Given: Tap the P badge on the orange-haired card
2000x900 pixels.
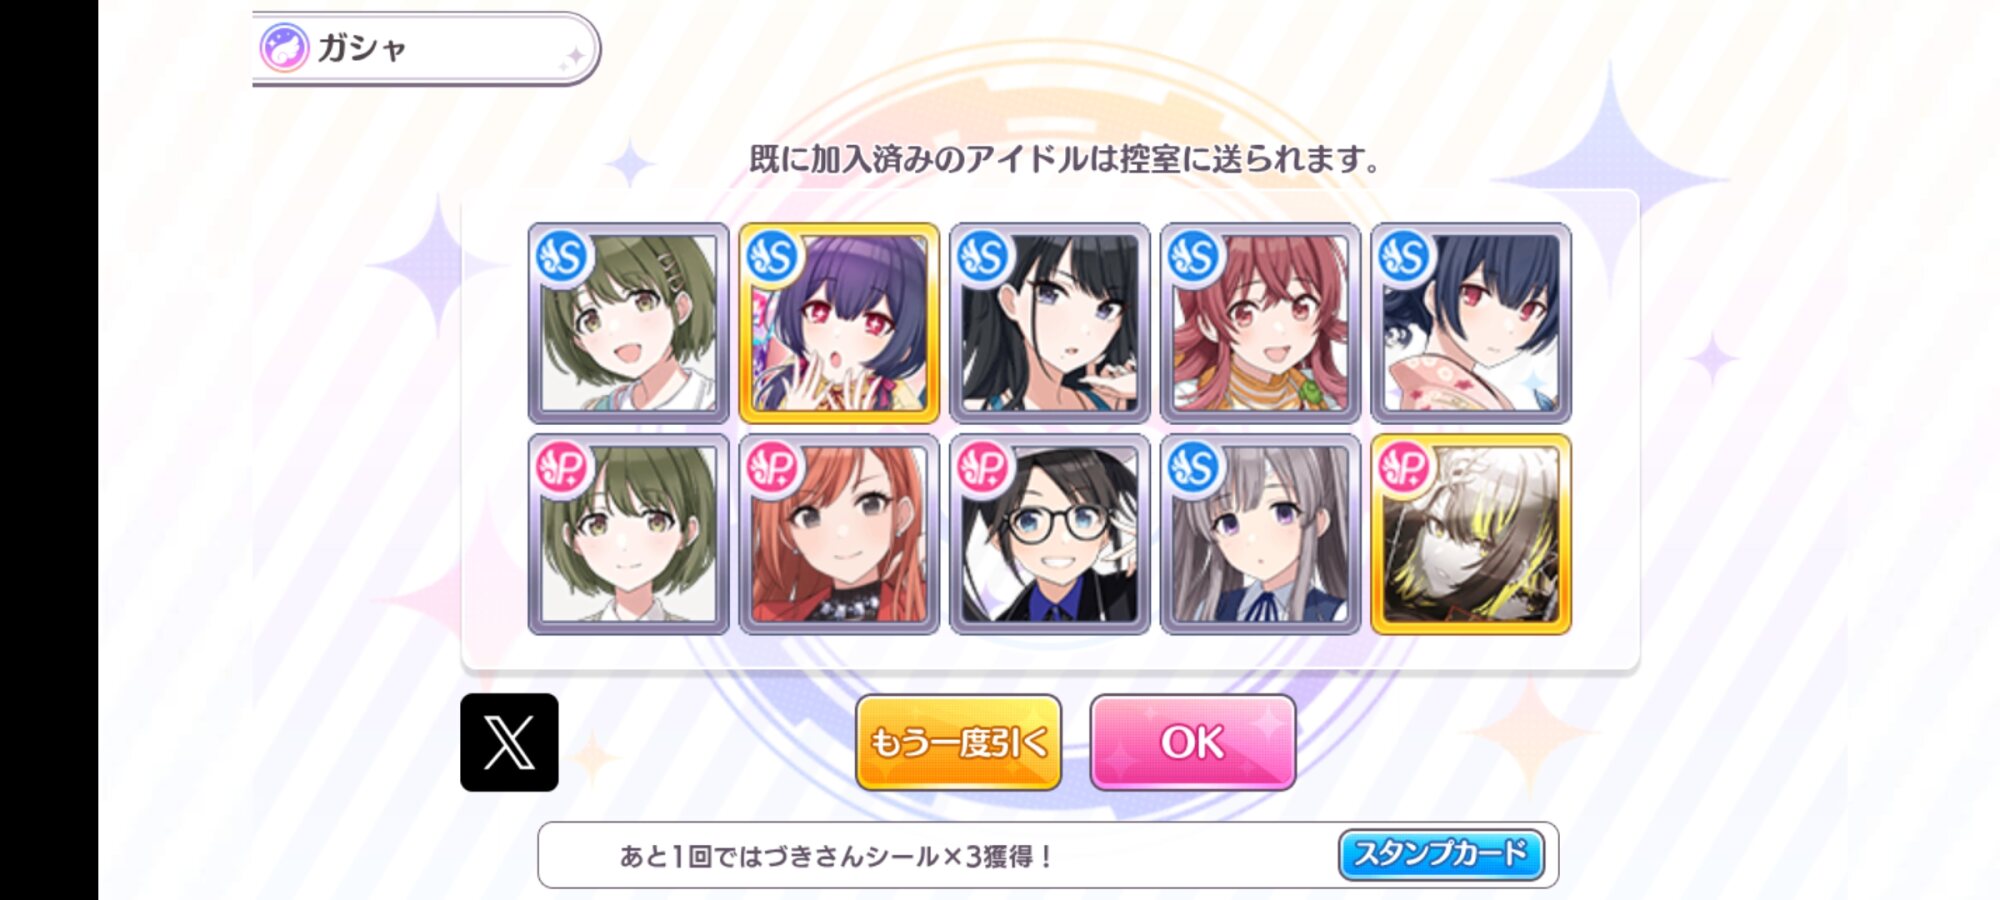Looking at the screenshot, I should [x=772, y=468].
